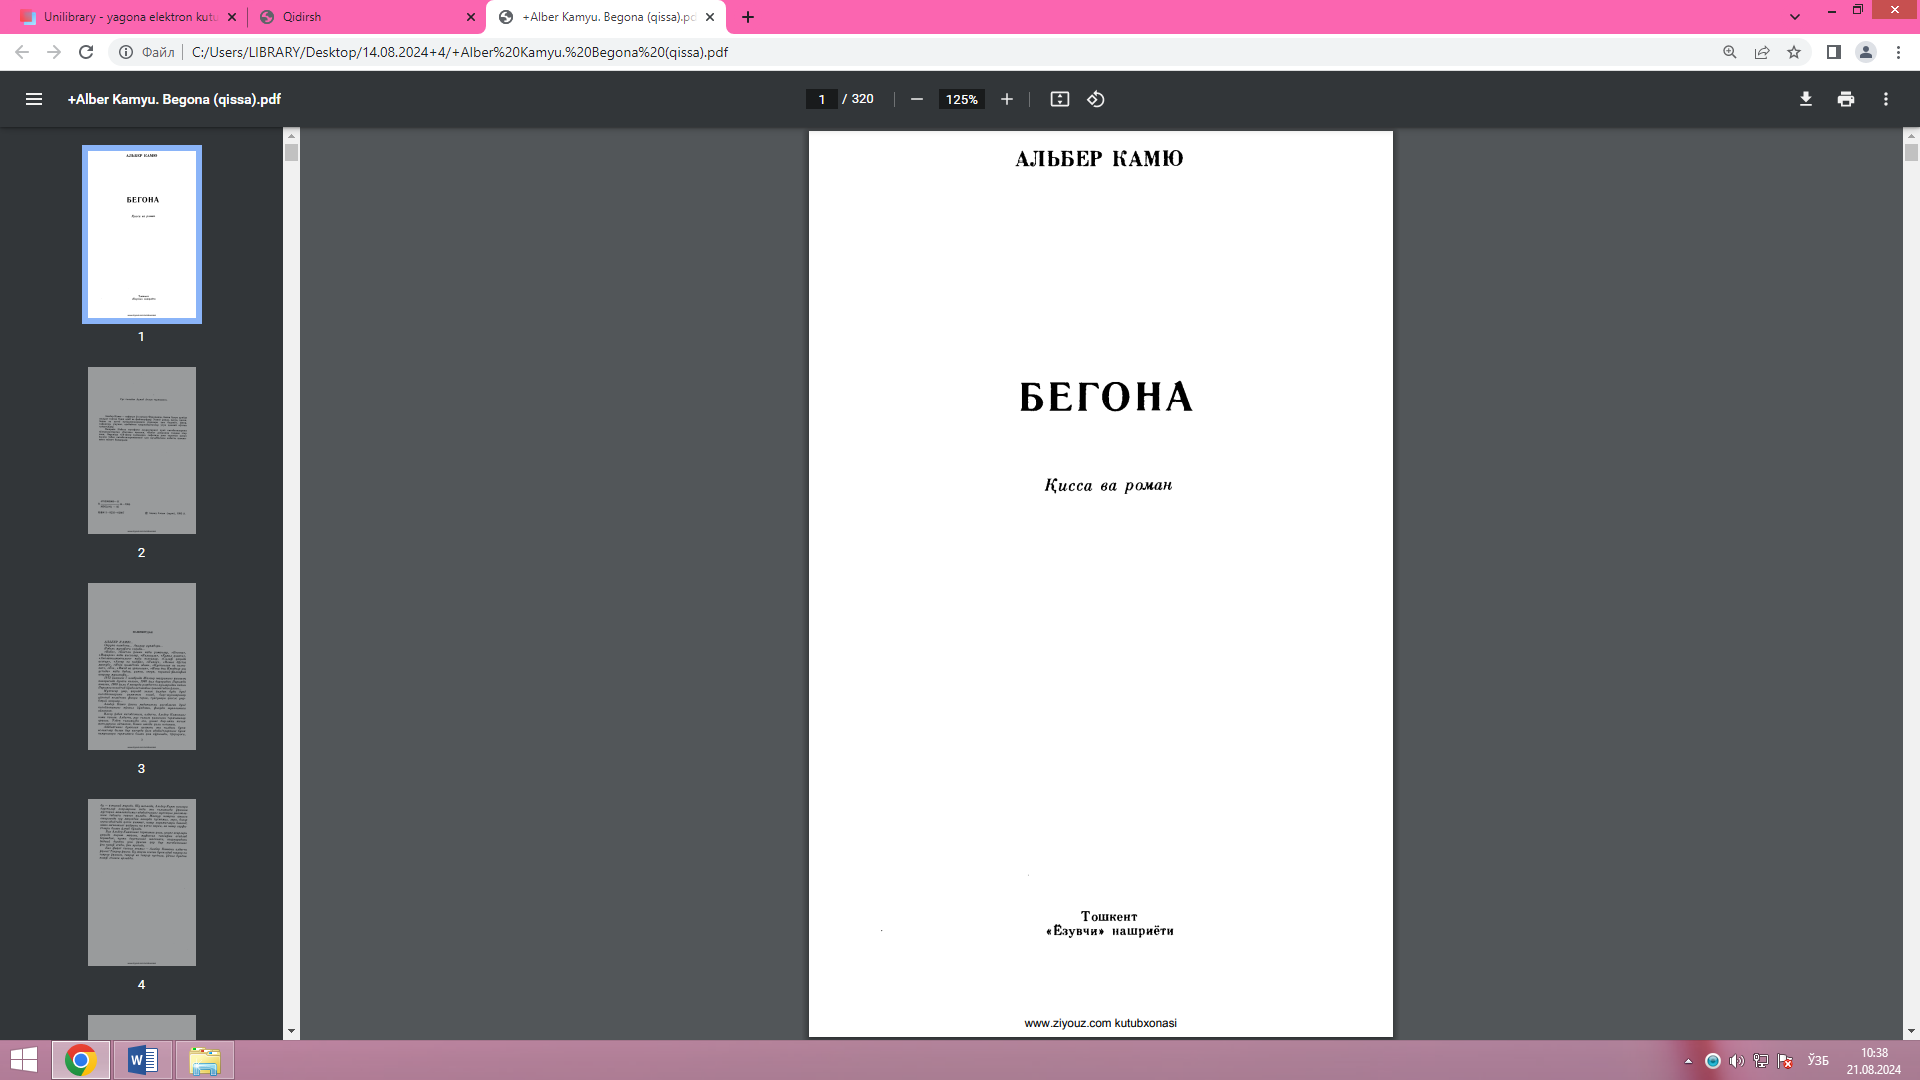Click document scrollbar down arrow
This screenshot has width=1920, height=1080.
point(1911,1031)
